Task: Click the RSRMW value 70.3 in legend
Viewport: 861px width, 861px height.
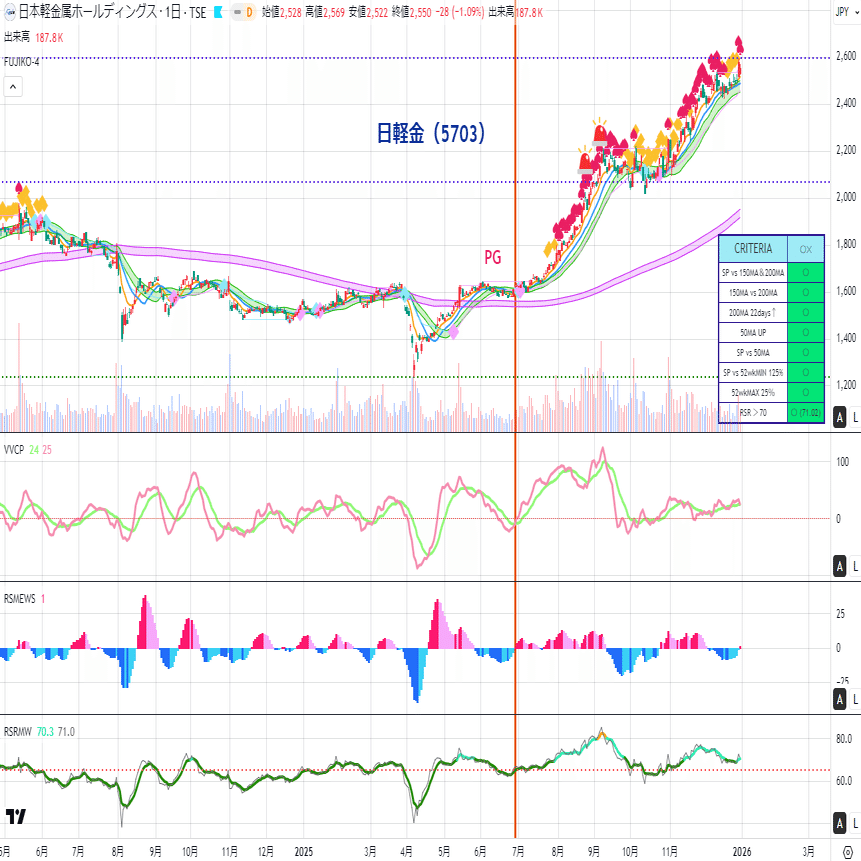Action: [45, 732]
